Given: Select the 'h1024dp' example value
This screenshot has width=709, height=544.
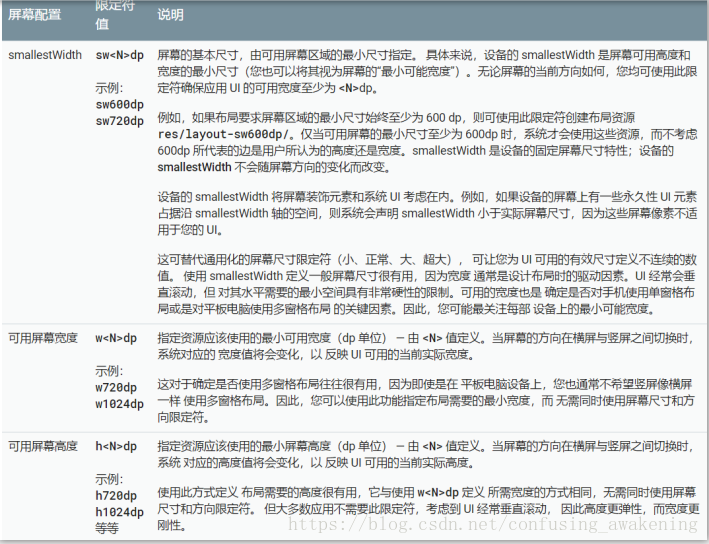Looking at the screenshot, I should click(x=119, y=512).
